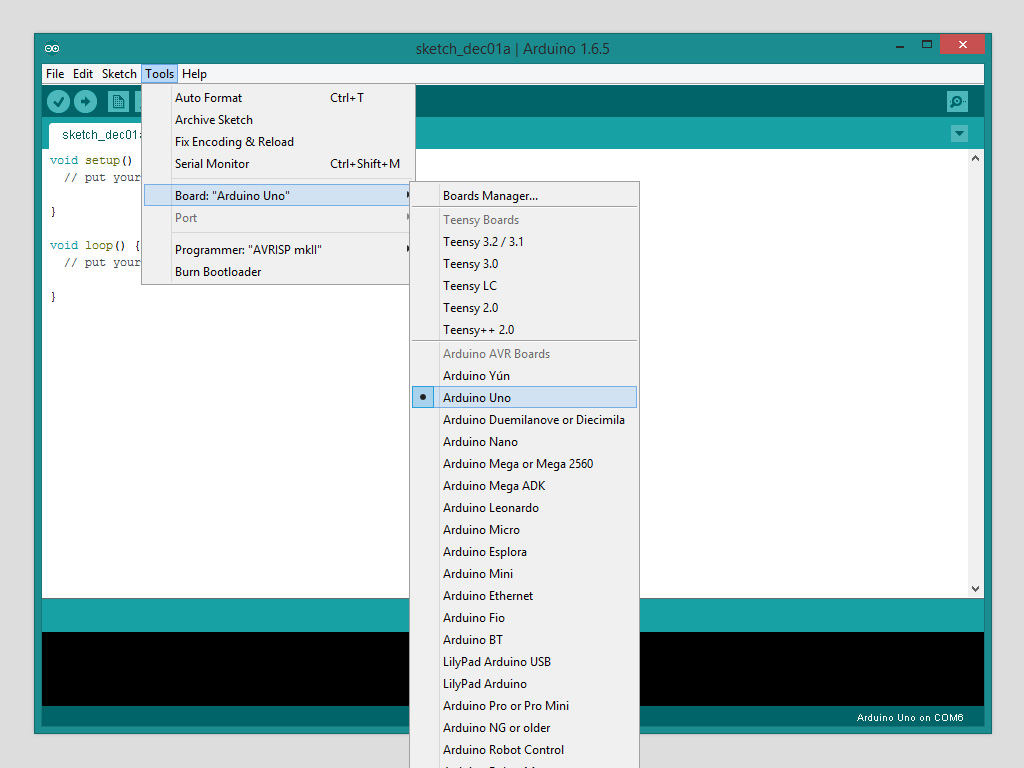Viewport: 1024px width, 768px height.
Task: Choose Arduino Mega or Mega 2560
Action: point(524,464)
